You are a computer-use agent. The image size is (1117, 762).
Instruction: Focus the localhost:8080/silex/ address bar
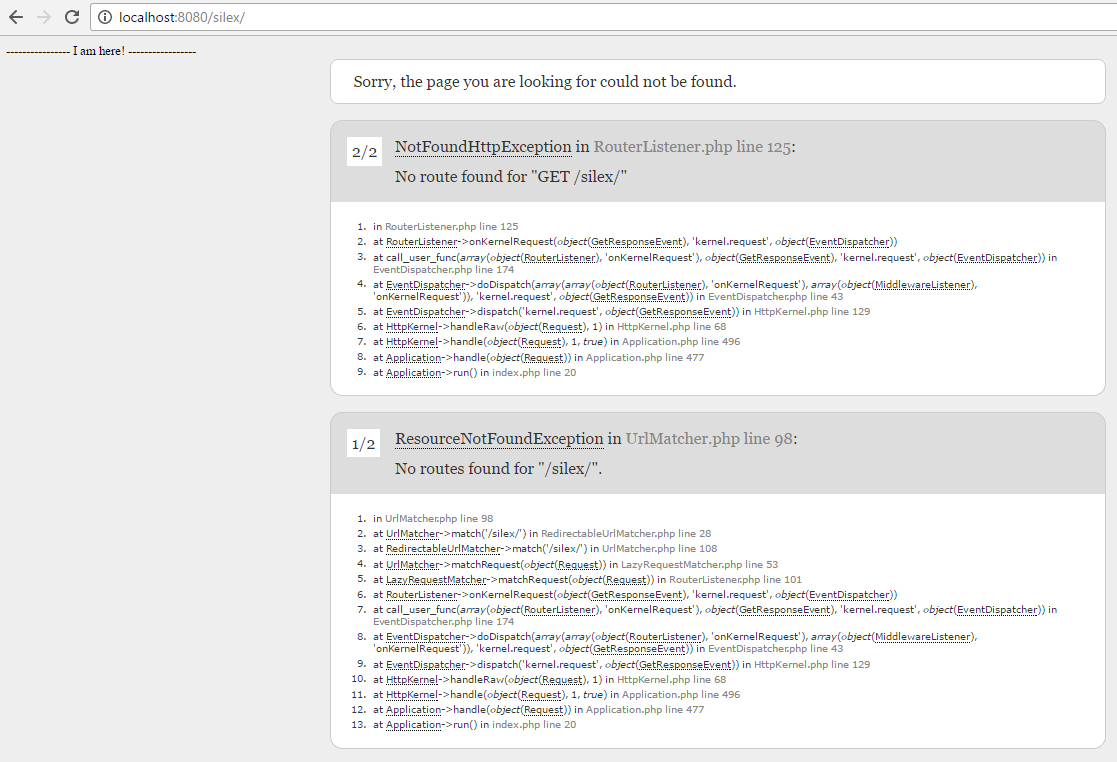603,17
